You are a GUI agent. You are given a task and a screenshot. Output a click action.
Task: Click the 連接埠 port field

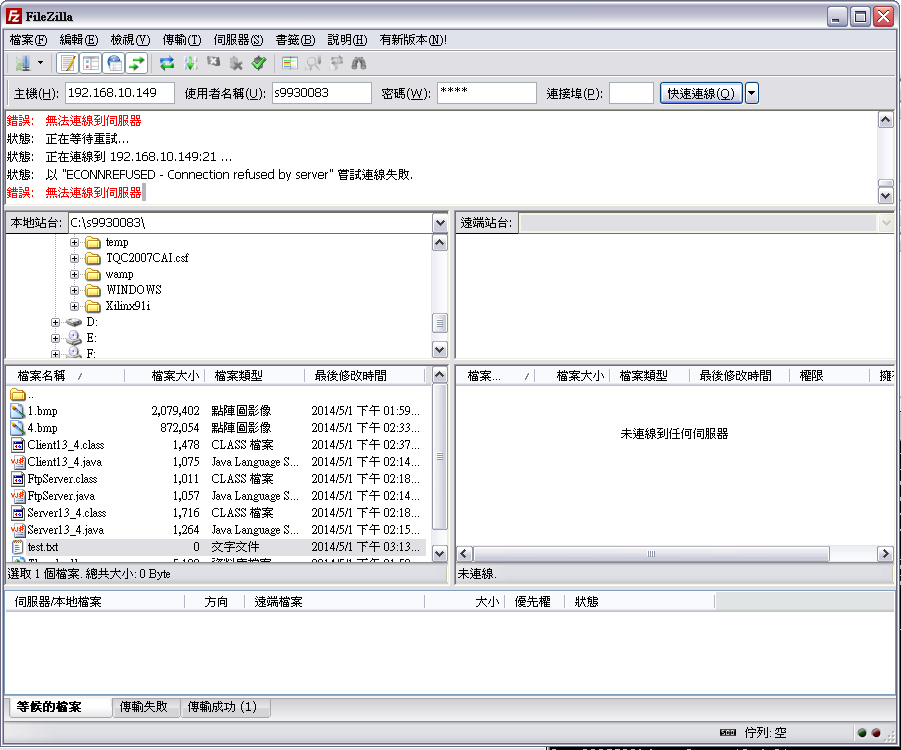[631, 93]
